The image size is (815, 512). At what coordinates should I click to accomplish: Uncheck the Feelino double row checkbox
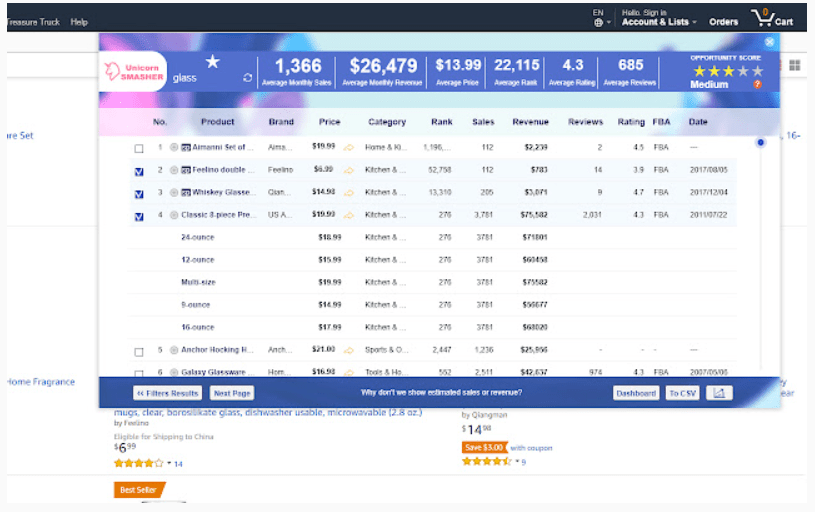139,172
